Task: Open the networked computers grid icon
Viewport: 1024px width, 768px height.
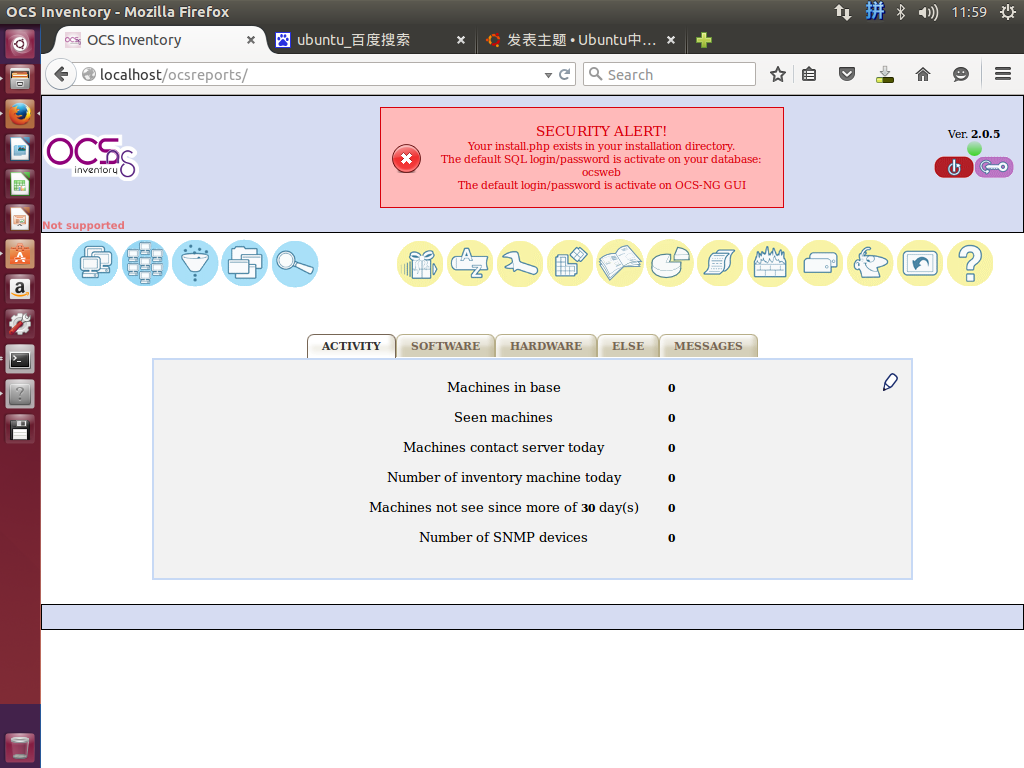Action: [x=145, y=263]
